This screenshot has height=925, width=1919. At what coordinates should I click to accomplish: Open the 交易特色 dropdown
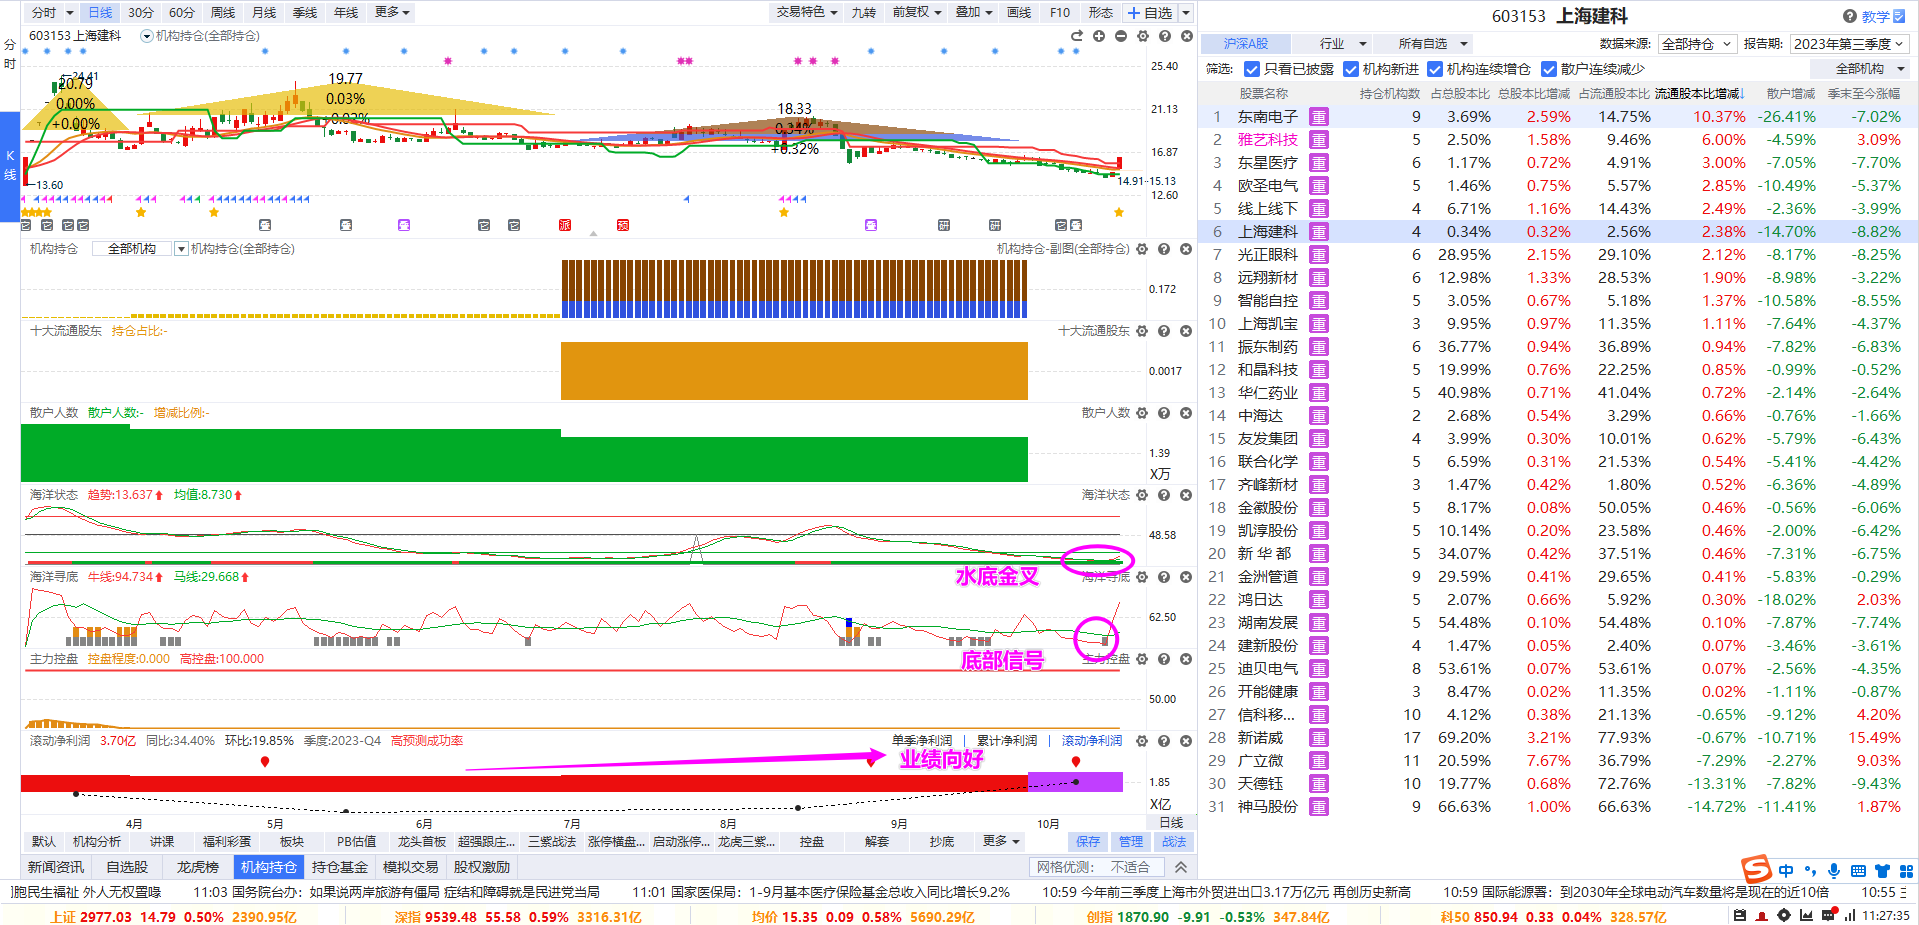coord(806,12)
